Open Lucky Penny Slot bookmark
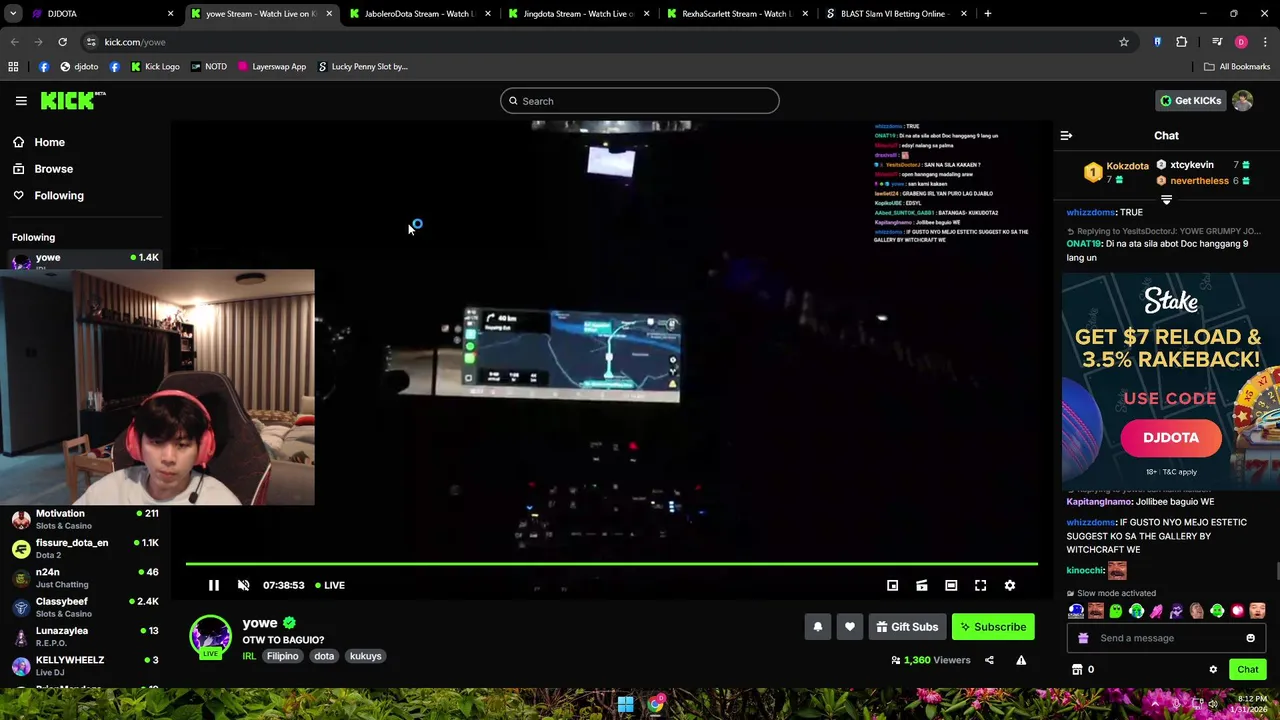The width and height of the screenshot is (1280, 720). click(x=362, y=67)
